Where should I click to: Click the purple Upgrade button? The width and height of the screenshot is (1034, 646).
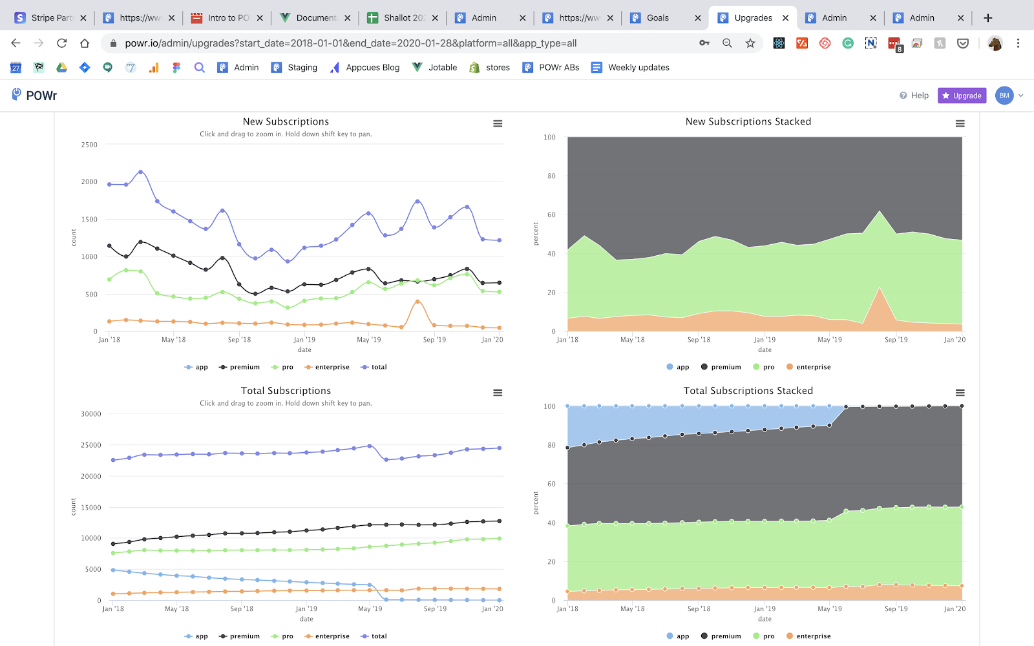(962, 95)
